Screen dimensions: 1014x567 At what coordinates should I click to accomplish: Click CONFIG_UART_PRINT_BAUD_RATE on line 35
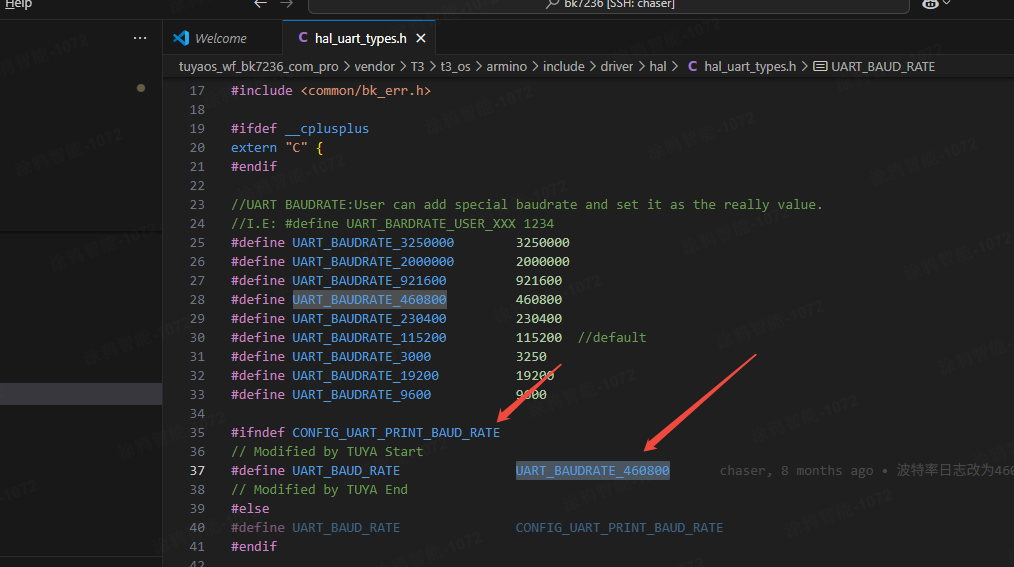[396, 433]
